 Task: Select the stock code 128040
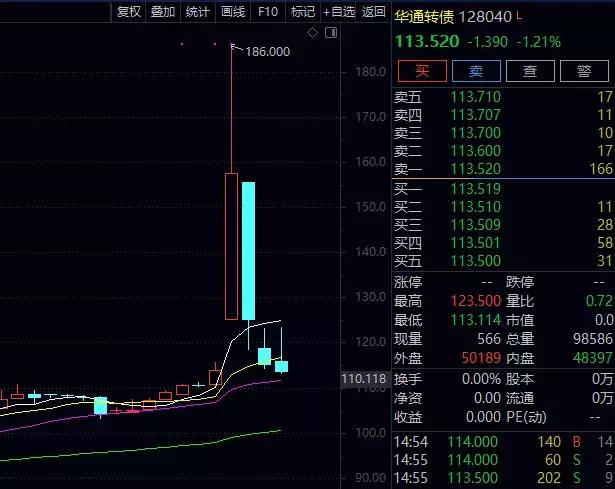pos(485,17)
